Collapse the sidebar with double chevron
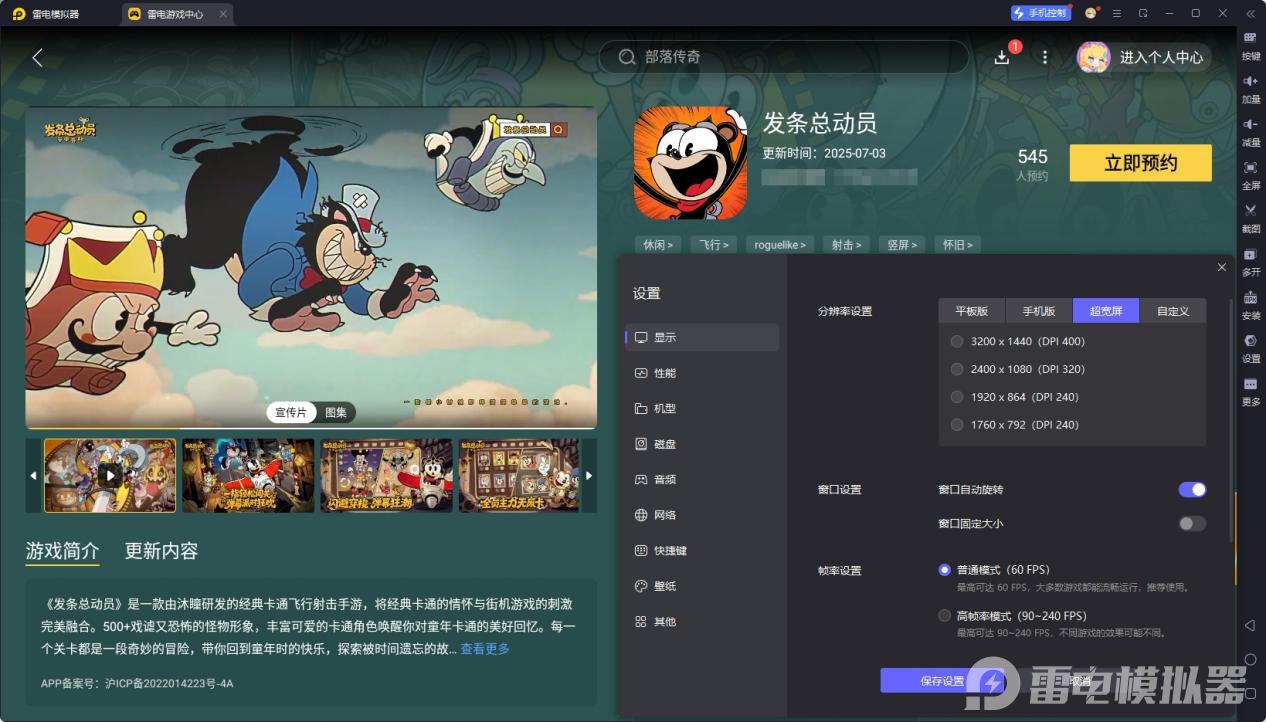 [x=1250, y=13]
